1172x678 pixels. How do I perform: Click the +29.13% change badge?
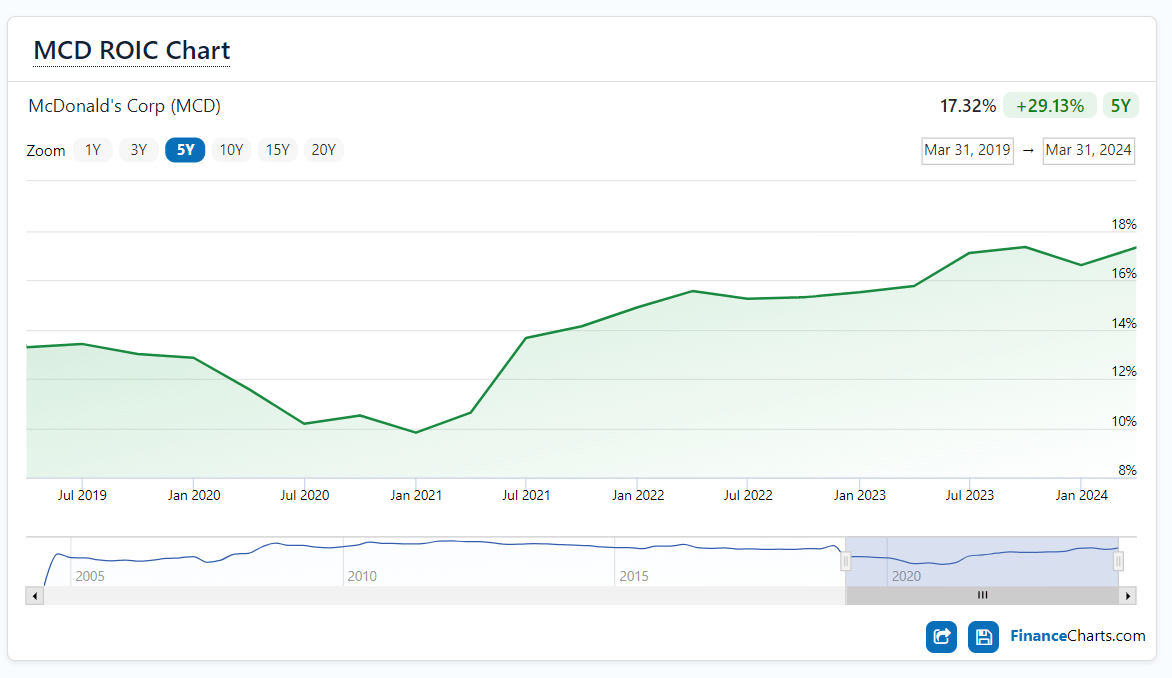pos(1049,105)
